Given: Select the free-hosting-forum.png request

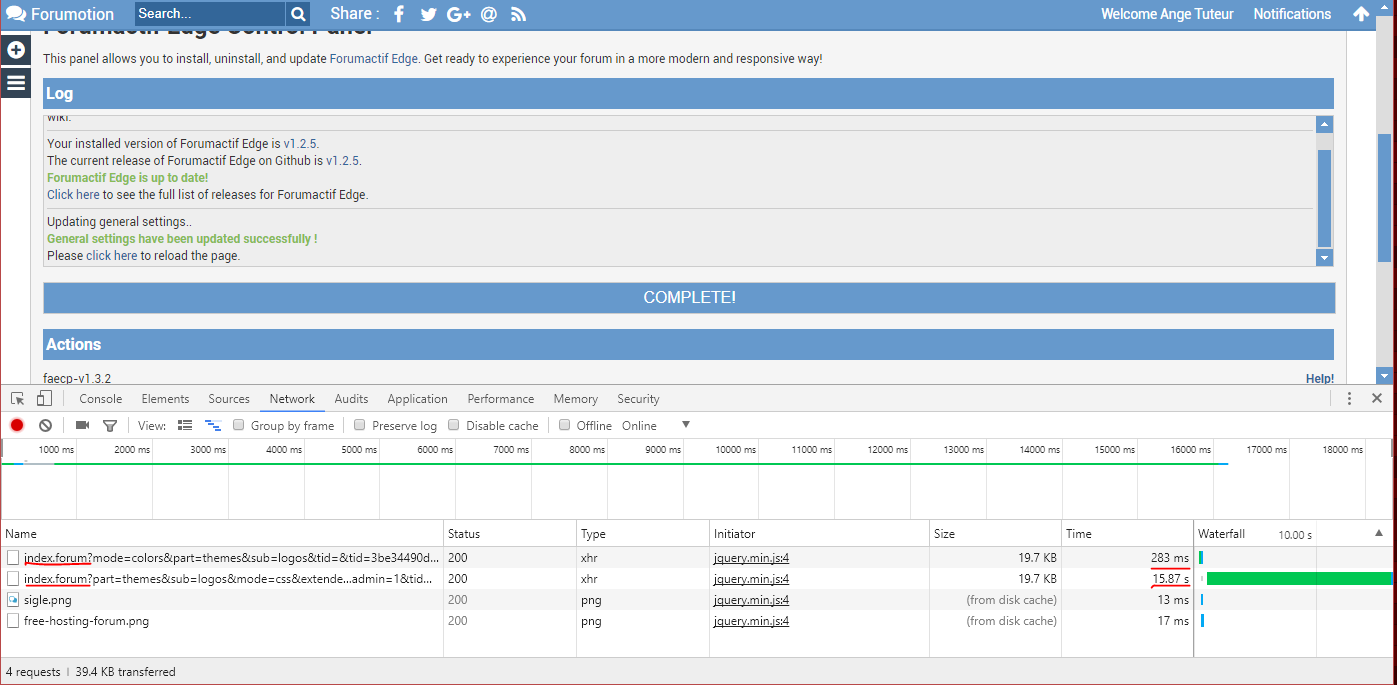Looking at the screenshot, I should 597,621.
